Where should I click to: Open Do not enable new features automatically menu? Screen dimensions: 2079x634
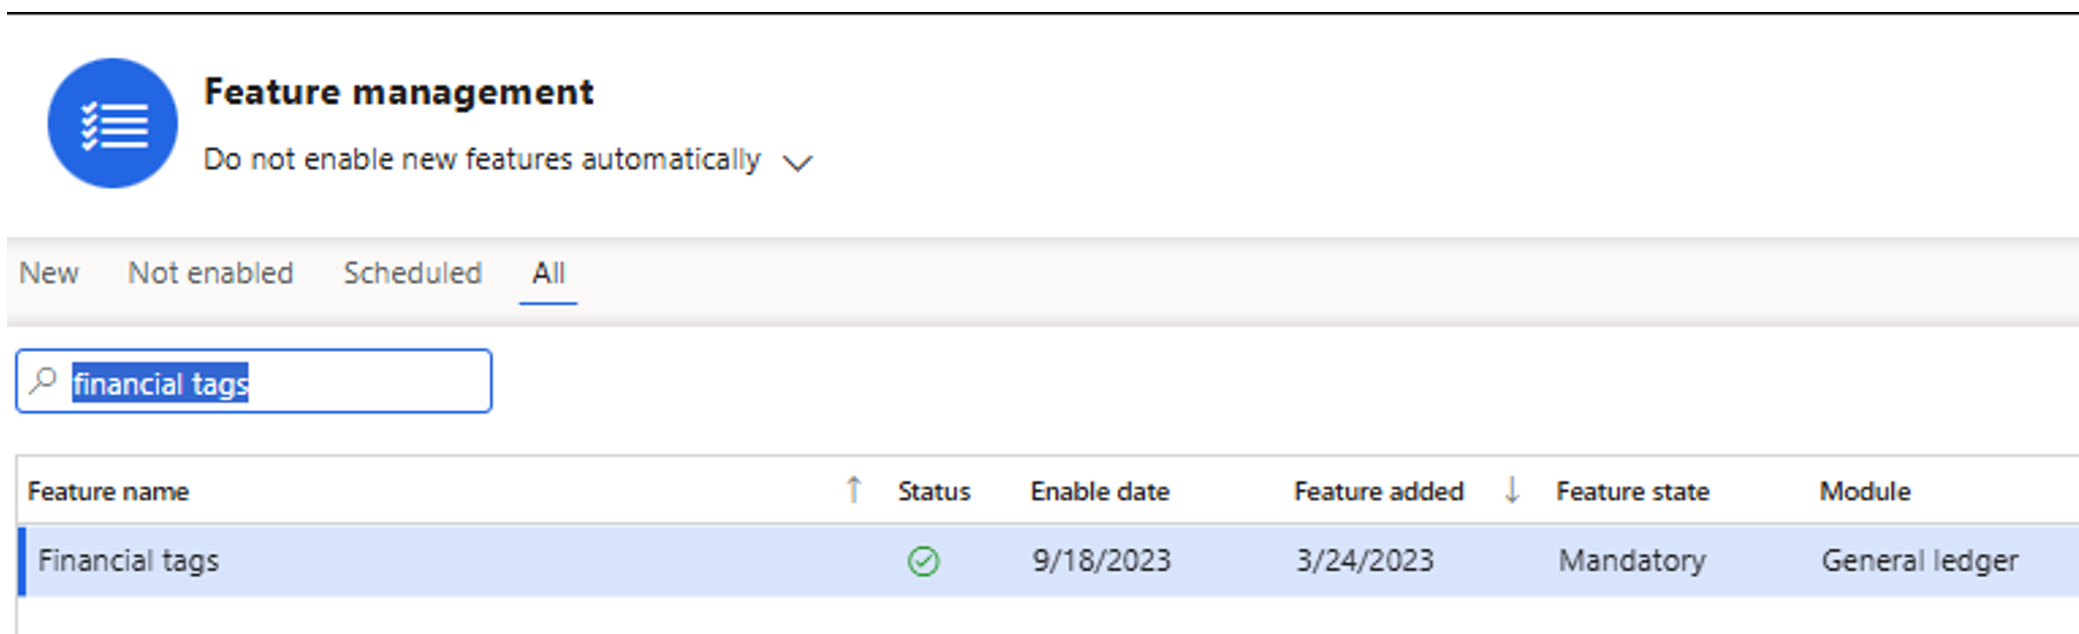click(482, 159)
